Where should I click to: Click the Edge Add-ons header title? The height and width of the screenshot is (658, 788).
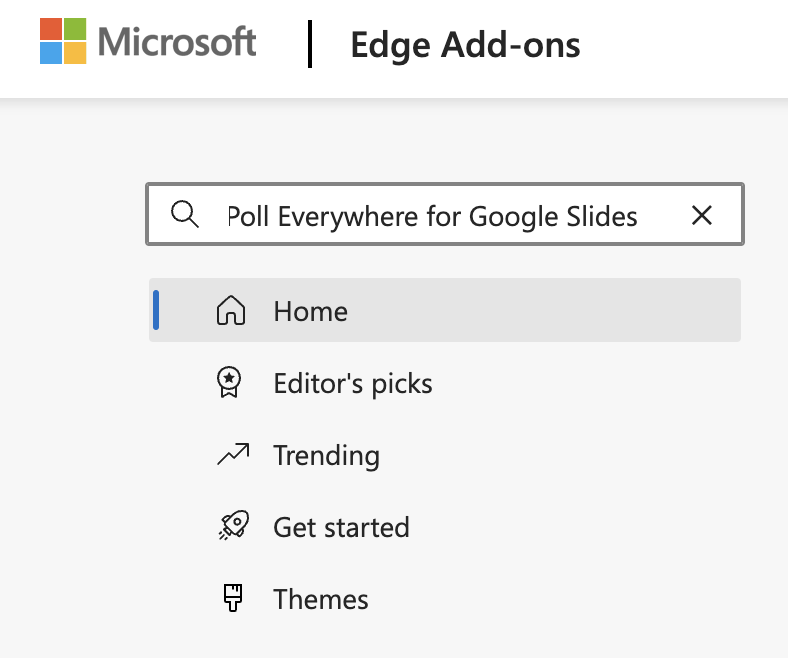click(465, 45)
